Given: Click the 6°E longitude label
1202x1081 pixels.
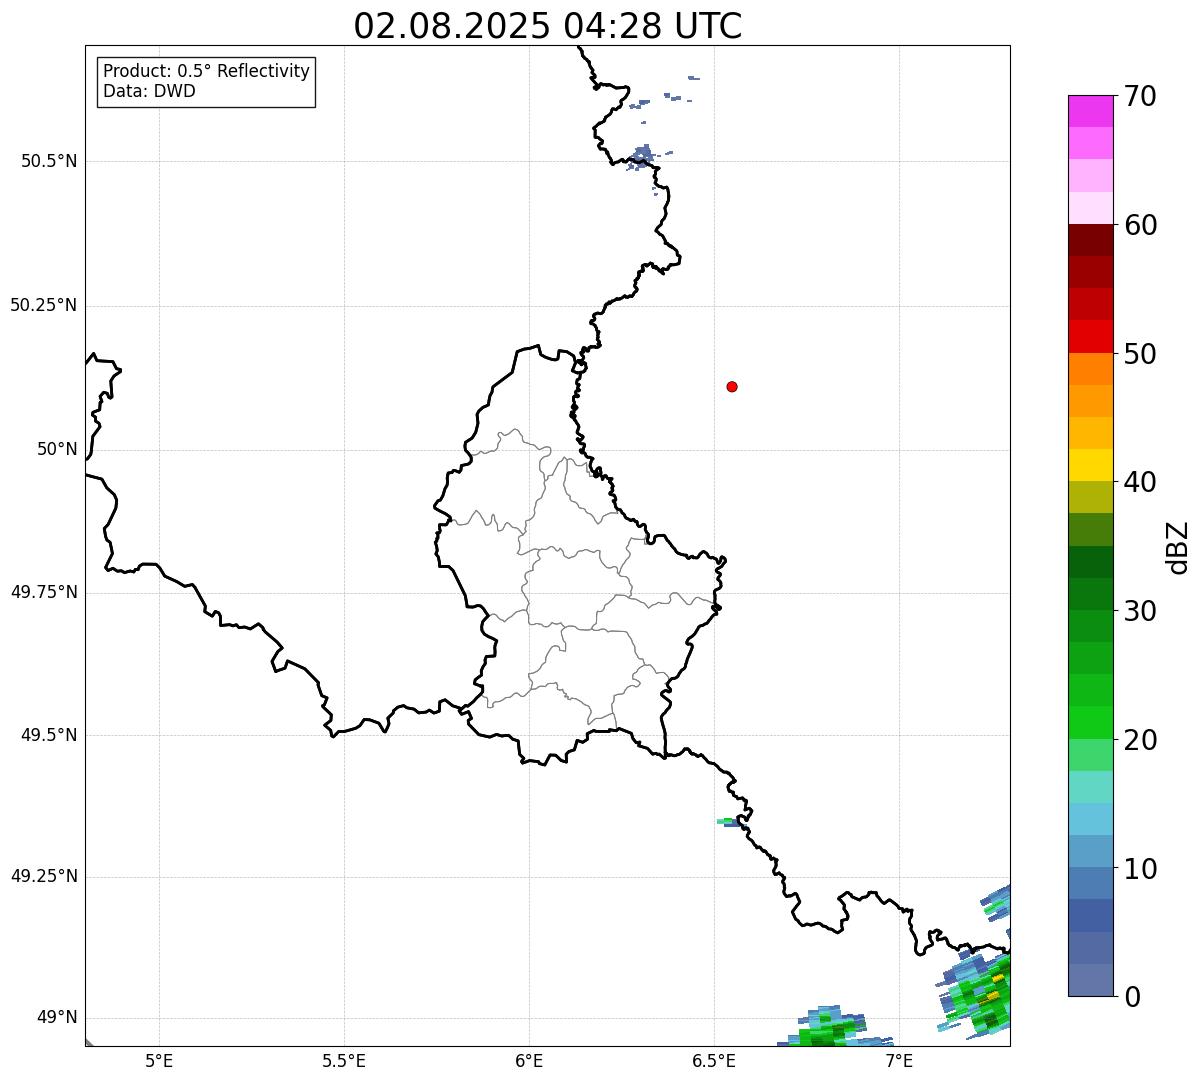Looking at the screenshot, I should (529, 1060).
